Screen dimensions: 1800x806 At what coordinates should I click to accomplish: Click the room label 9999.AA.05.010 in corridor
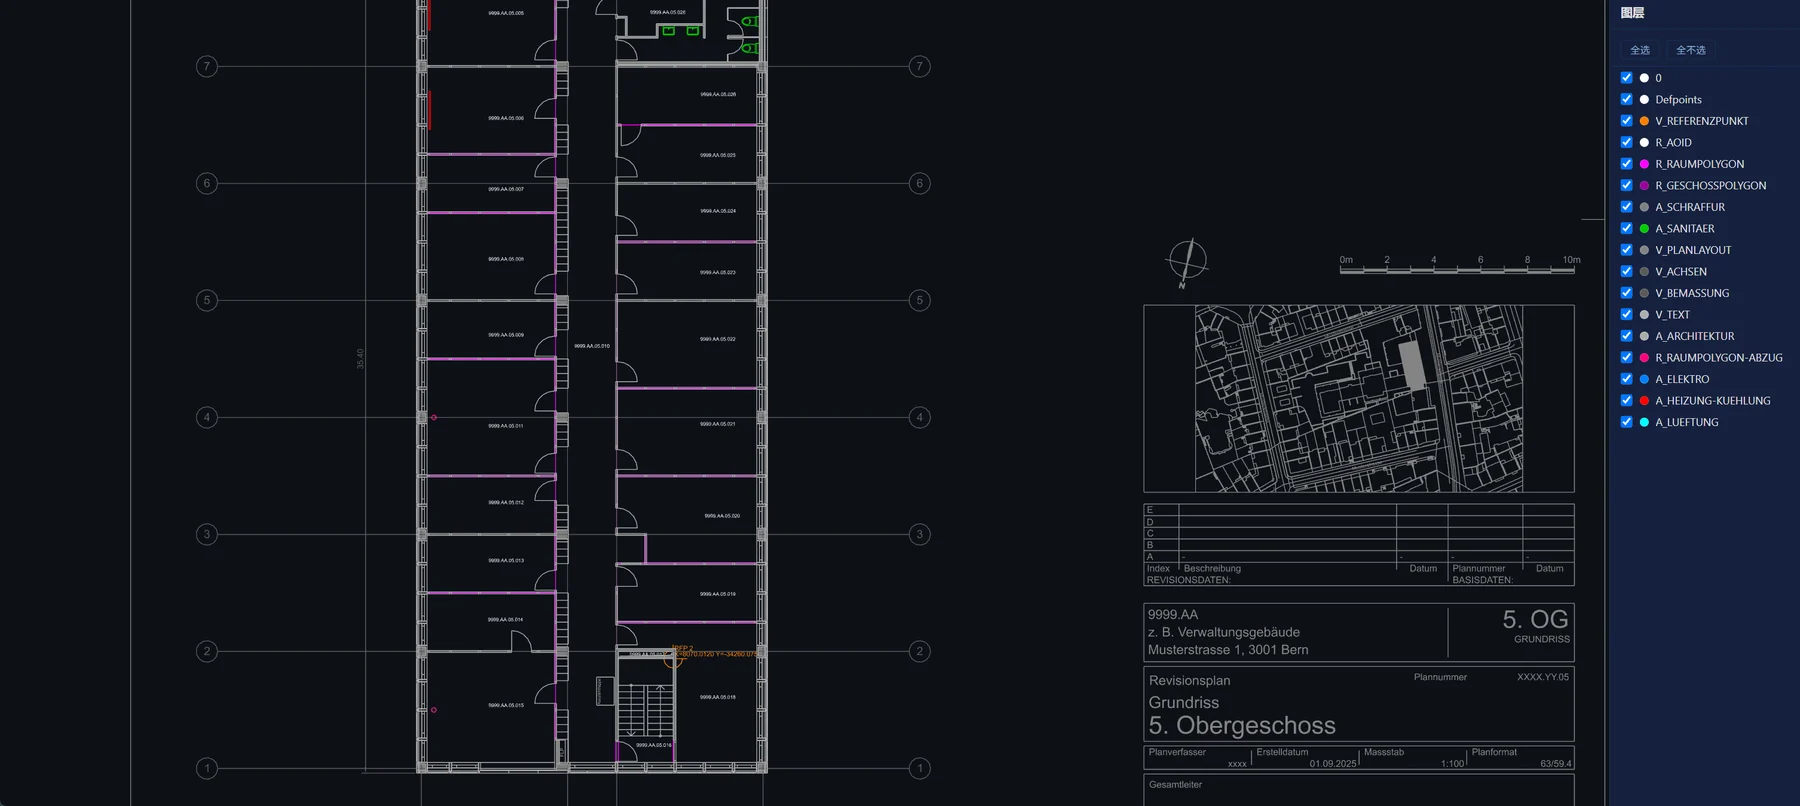pyautogui.click(x=592, y=346)
